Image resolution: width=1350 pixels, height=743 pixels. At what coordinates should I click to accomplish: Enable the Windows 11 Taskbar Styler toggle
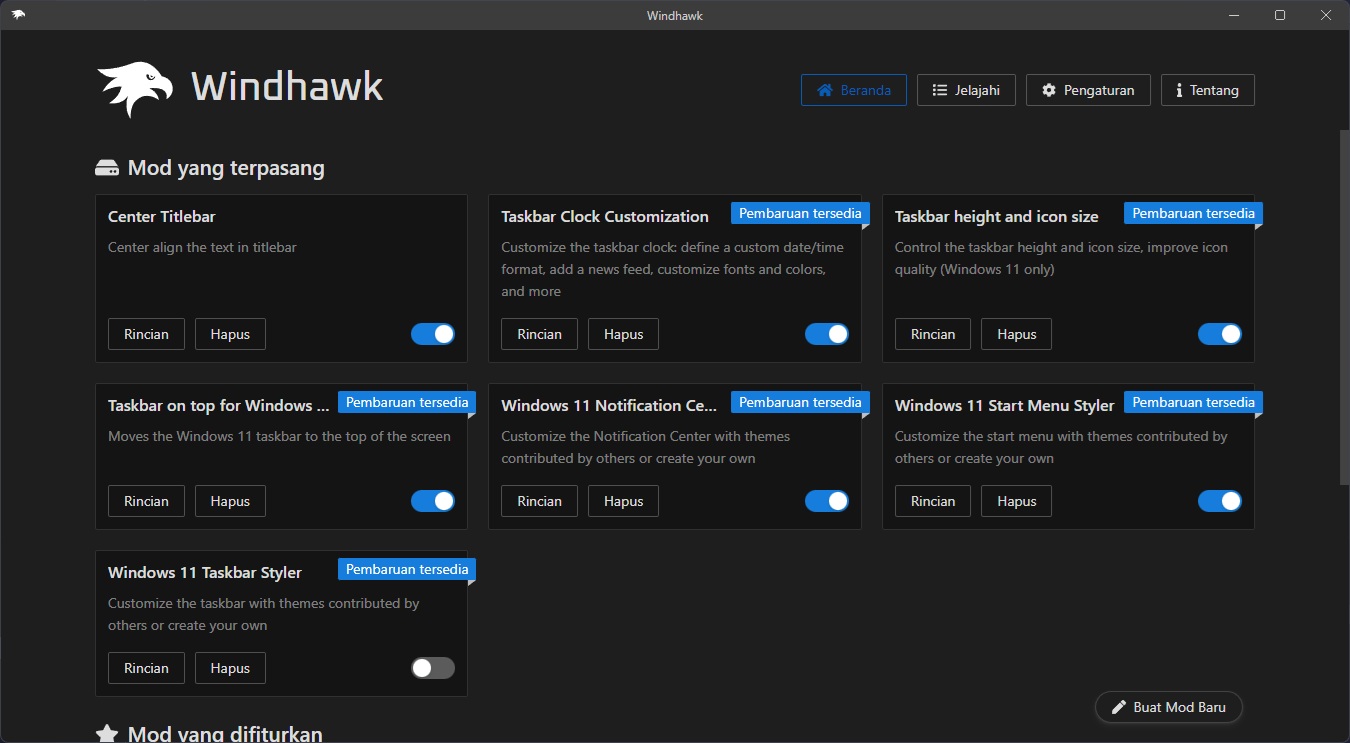[x=433, y=668]
